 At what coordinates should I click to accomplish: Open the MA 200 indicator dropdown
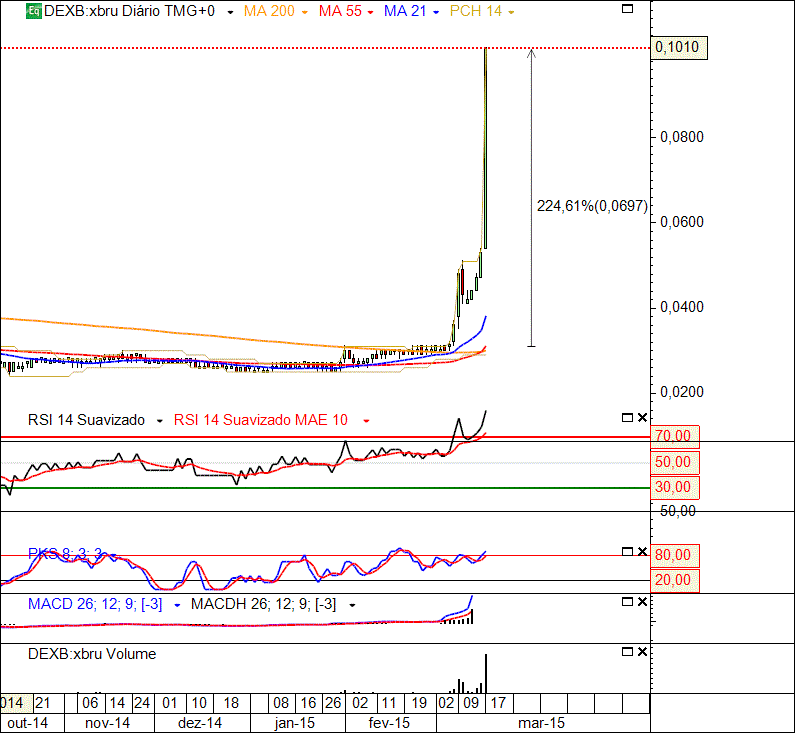tap(305, 12)
